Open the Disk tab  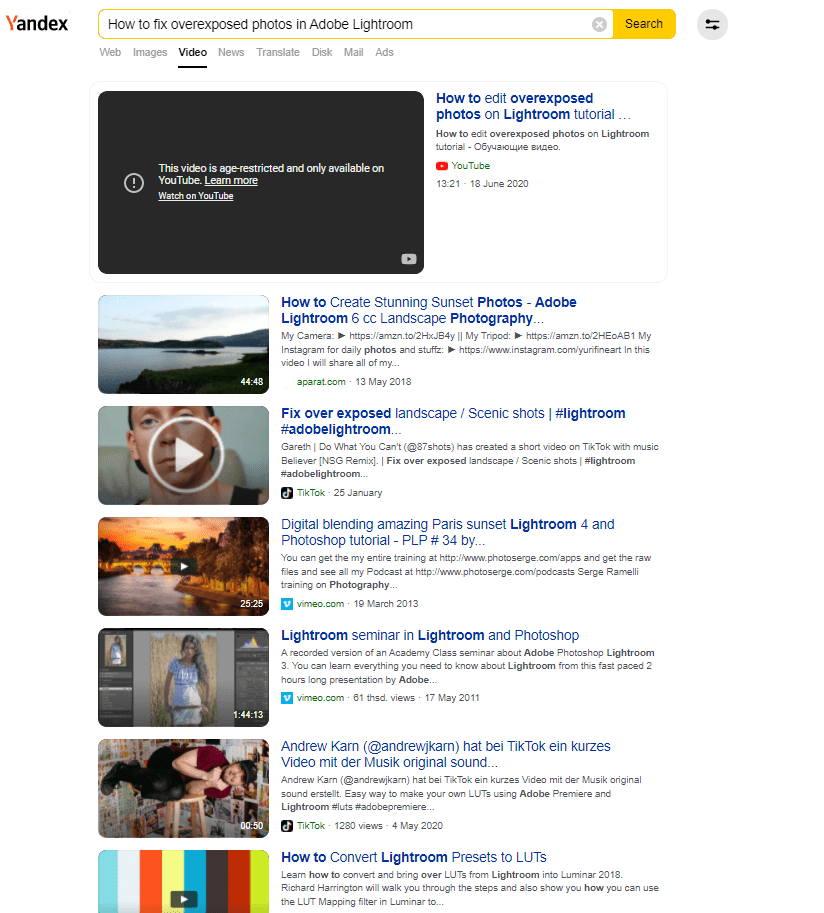(x=322, y=52)
